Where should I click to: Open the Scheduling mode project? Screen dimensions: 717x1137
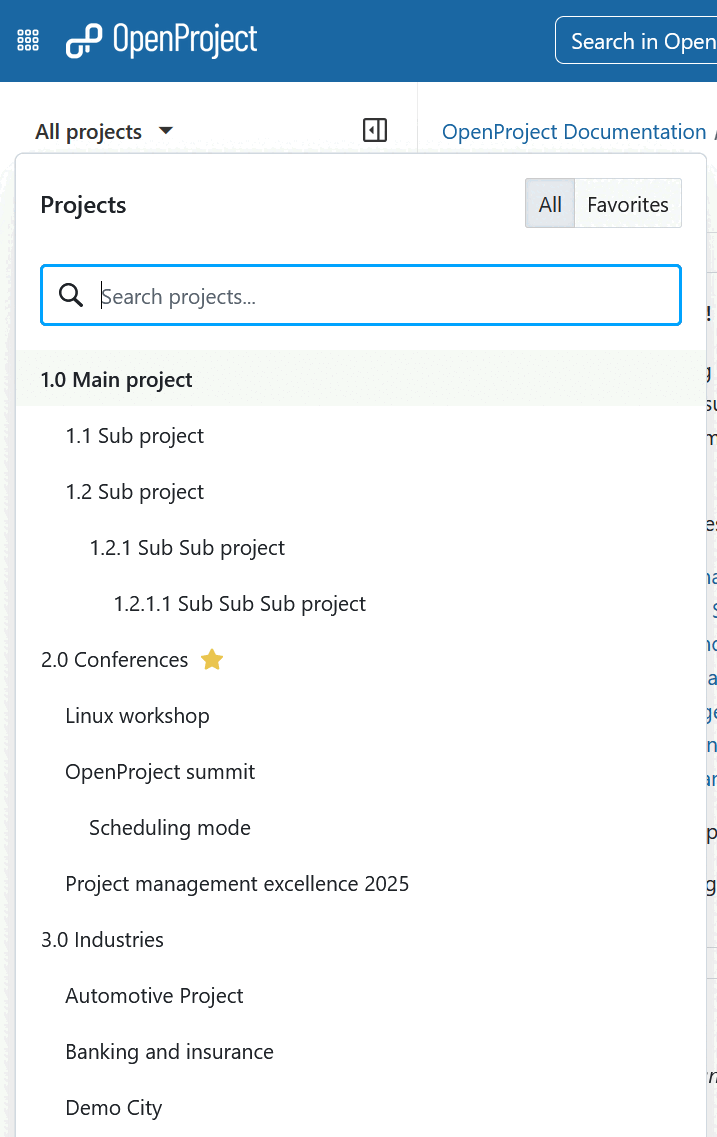pyautogui.click(x=169, y=827)
